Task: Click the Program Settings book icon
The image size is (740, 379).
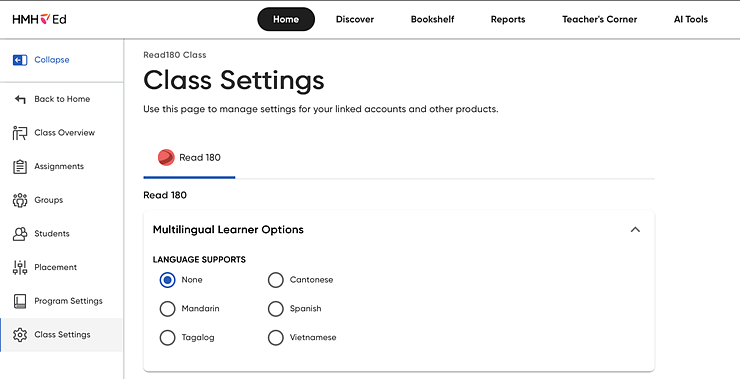Action: [x=20, y=301]
